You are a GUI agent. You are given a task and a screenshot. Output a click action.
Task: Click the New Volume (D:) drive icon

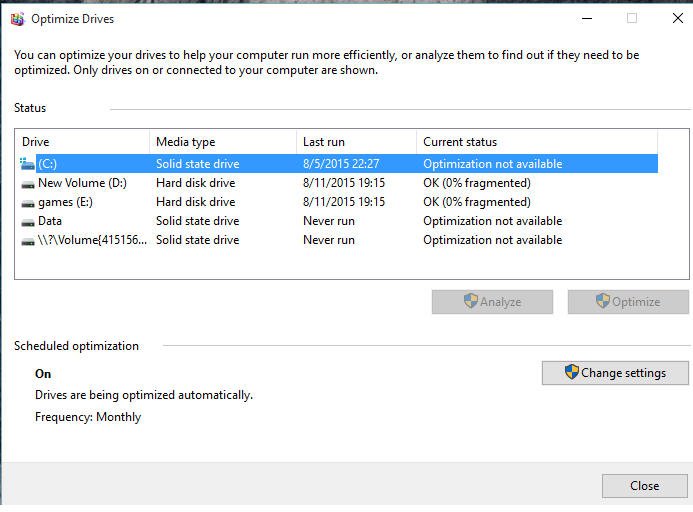28,184
